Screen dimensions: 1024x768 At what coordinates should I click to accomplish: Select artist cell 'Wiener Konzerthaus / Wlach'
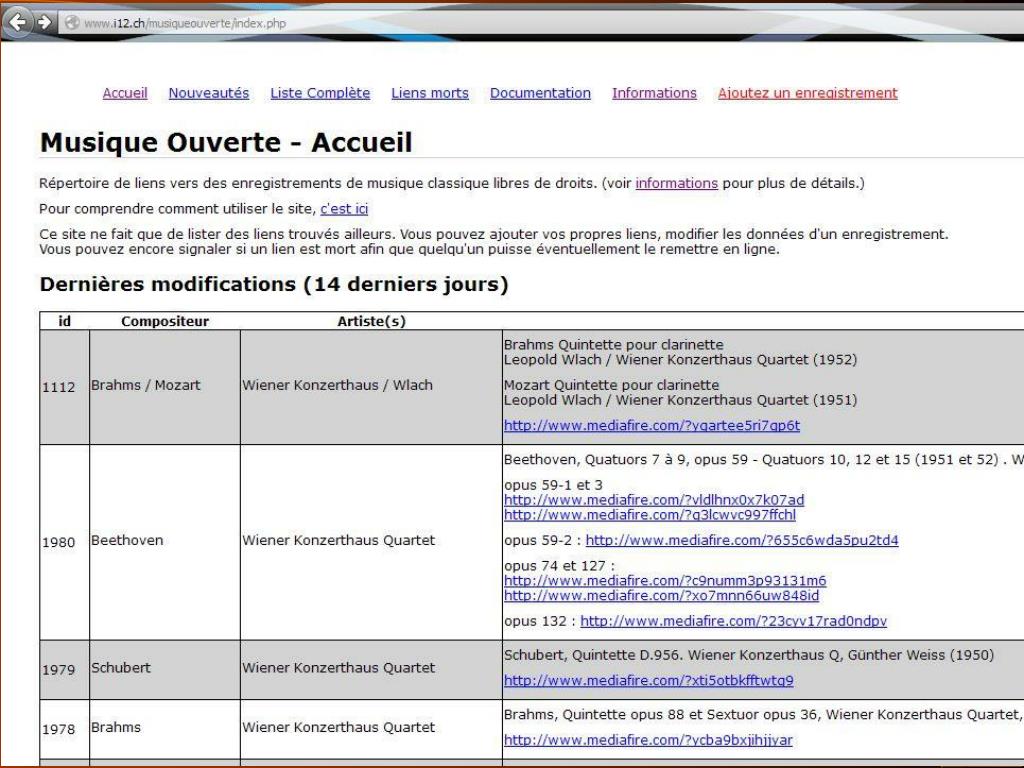(371, 385)
